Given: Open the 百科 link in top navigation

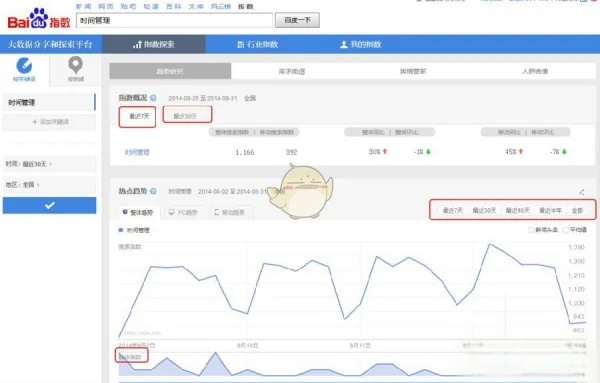Looking at the screenshot, I should click(173, 7).
